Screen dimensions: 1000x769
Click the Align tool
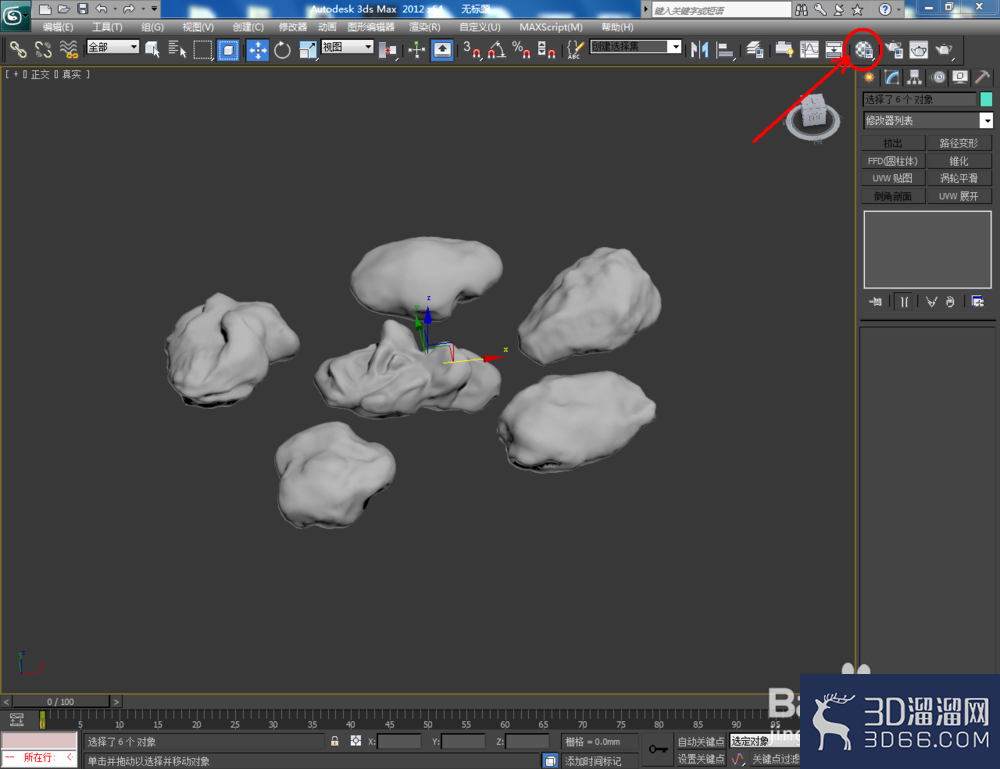pyautogui.click(x=725, y=49)
